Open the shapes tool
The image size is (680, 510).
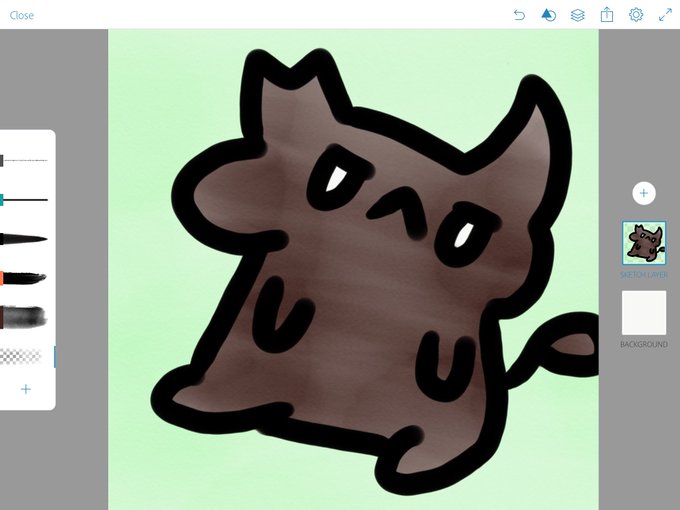tap(549, 15)
